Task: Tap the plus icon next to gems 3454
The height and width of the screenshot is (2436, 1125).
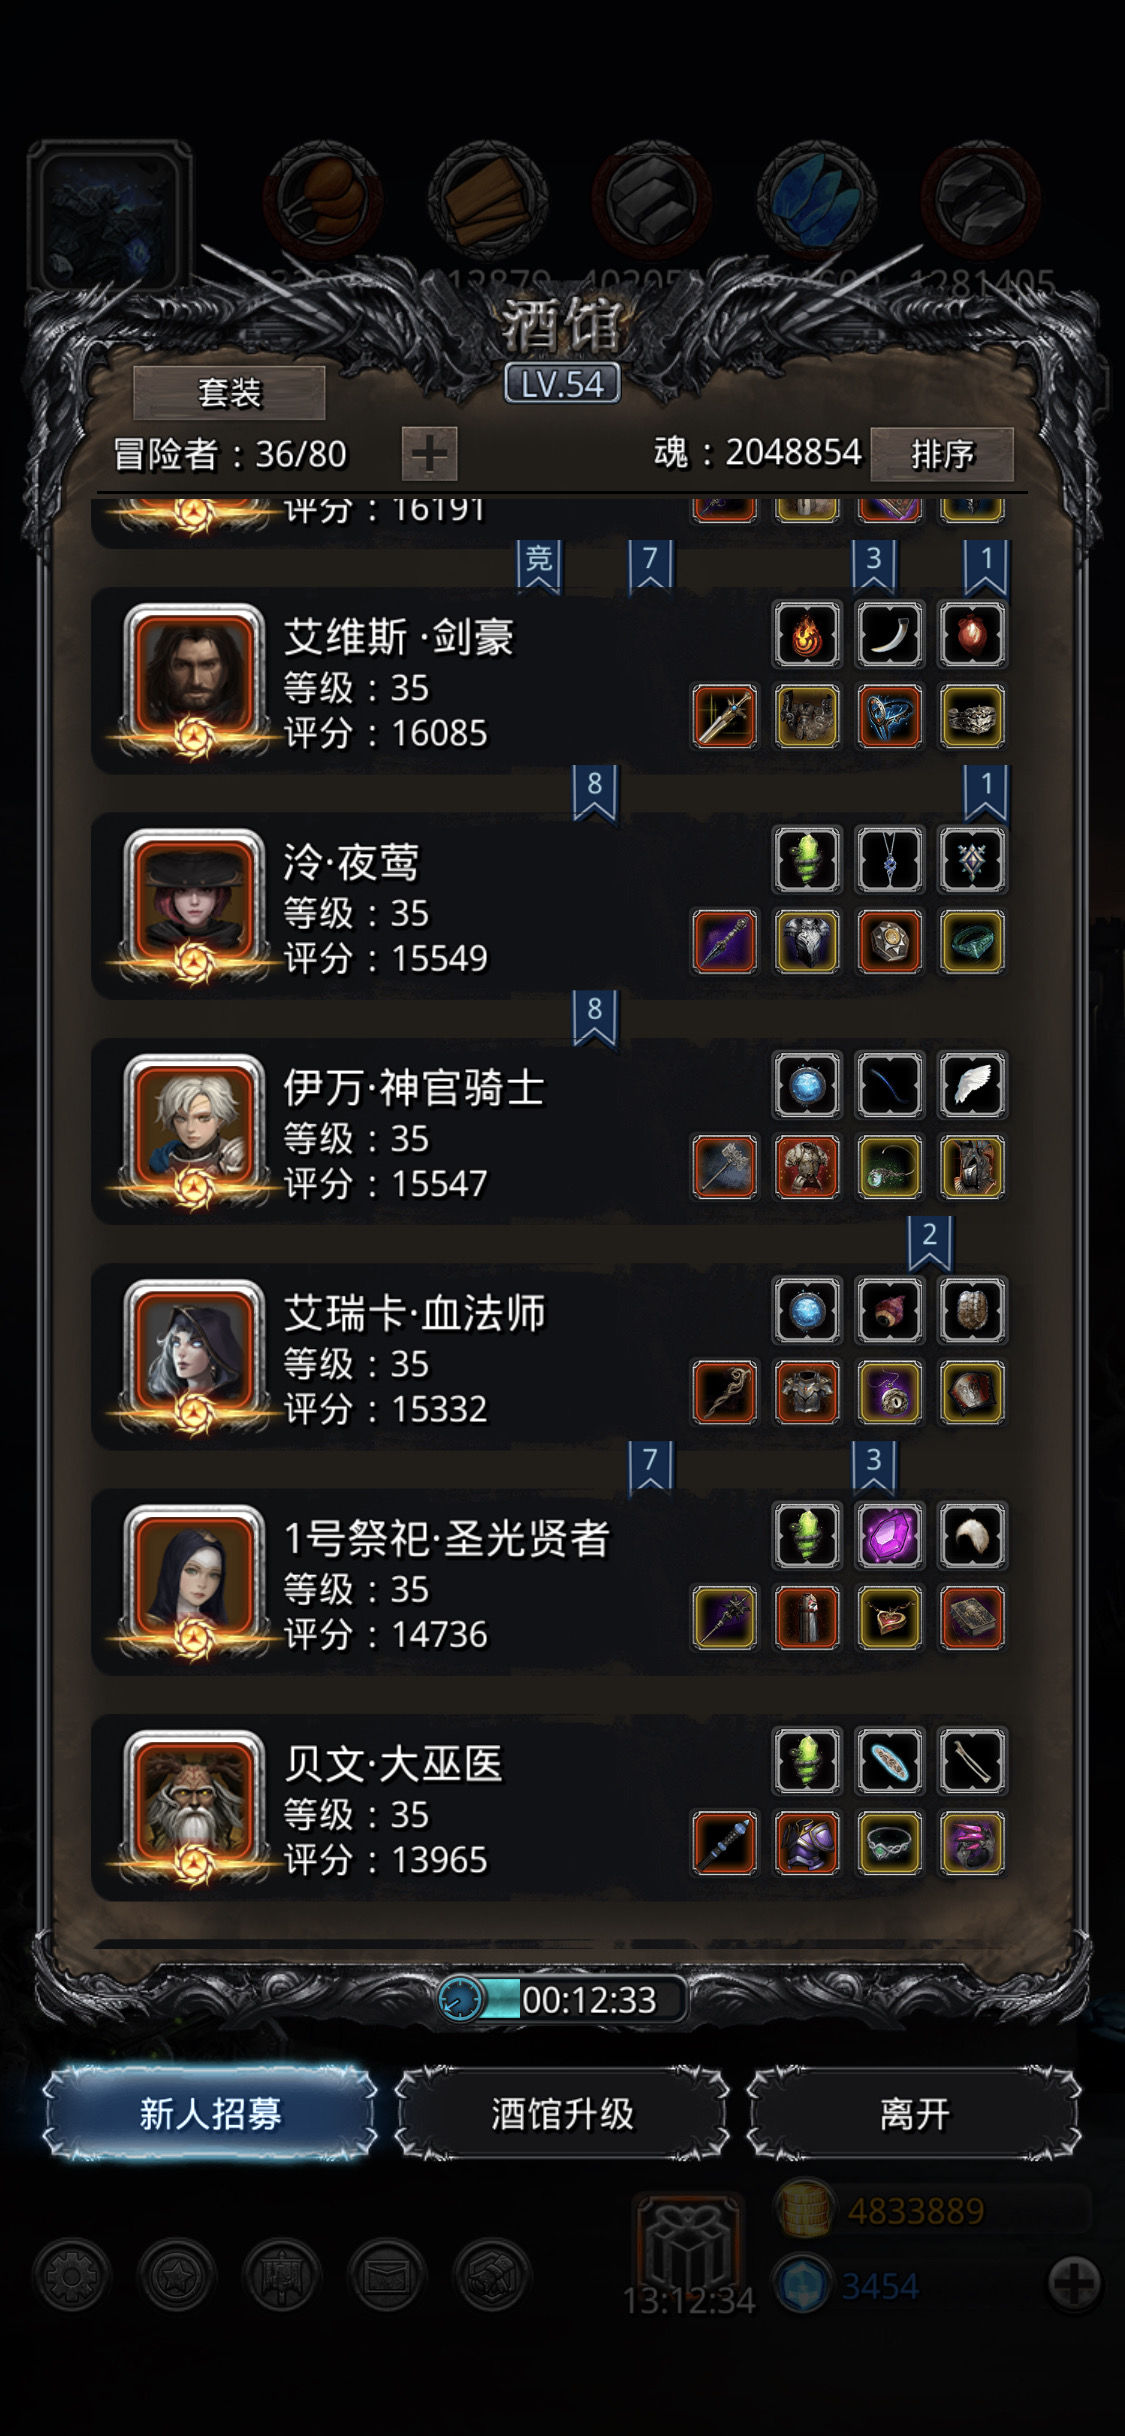Action: tap(1074, 2283)
